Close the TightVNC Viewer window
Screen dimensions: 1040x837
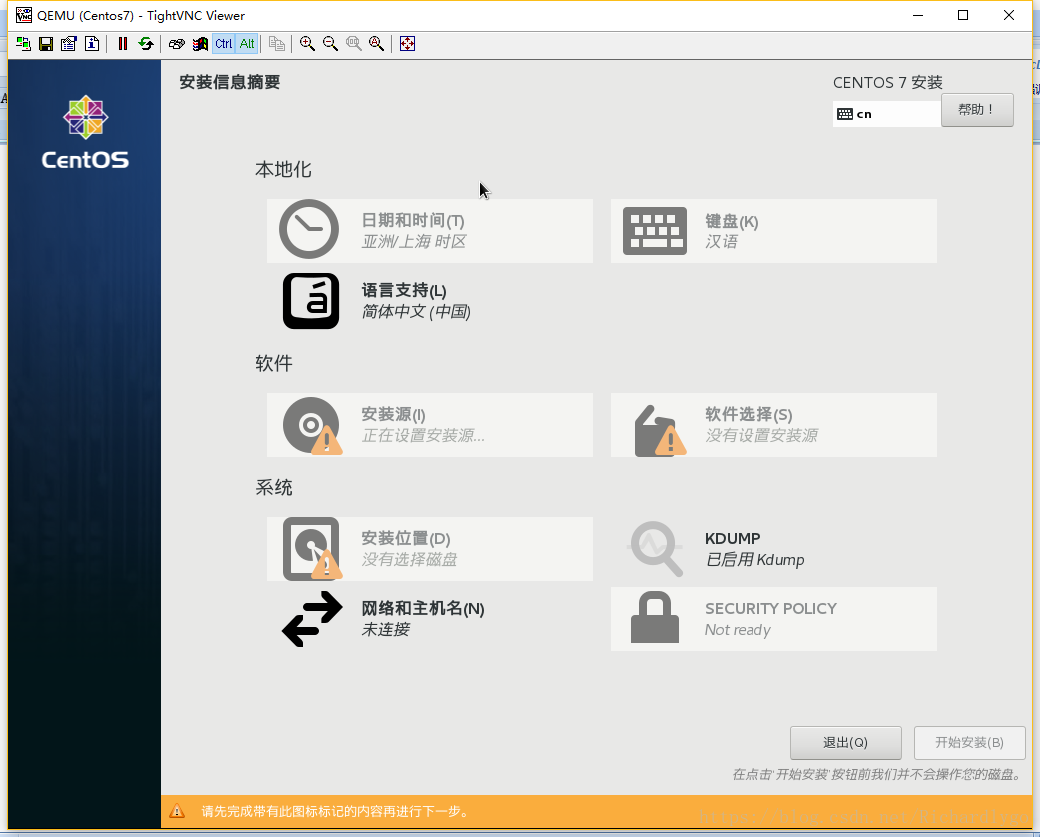(x=1009, y=15)
